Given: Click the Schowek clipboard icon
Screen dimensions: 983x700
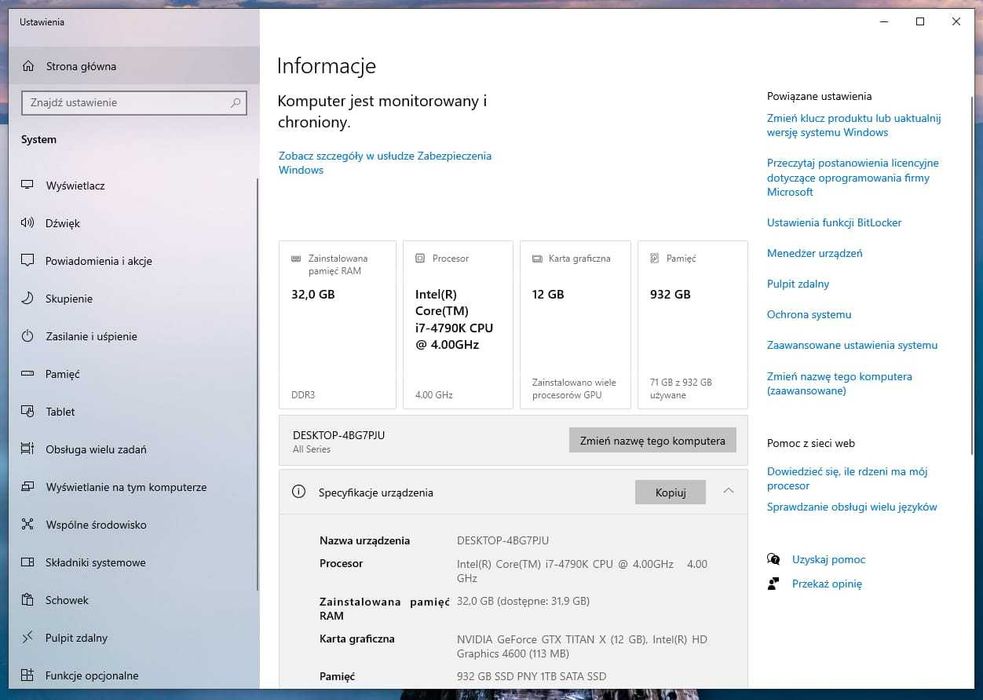Looking at the screenshot, I should tap(27, 599).
